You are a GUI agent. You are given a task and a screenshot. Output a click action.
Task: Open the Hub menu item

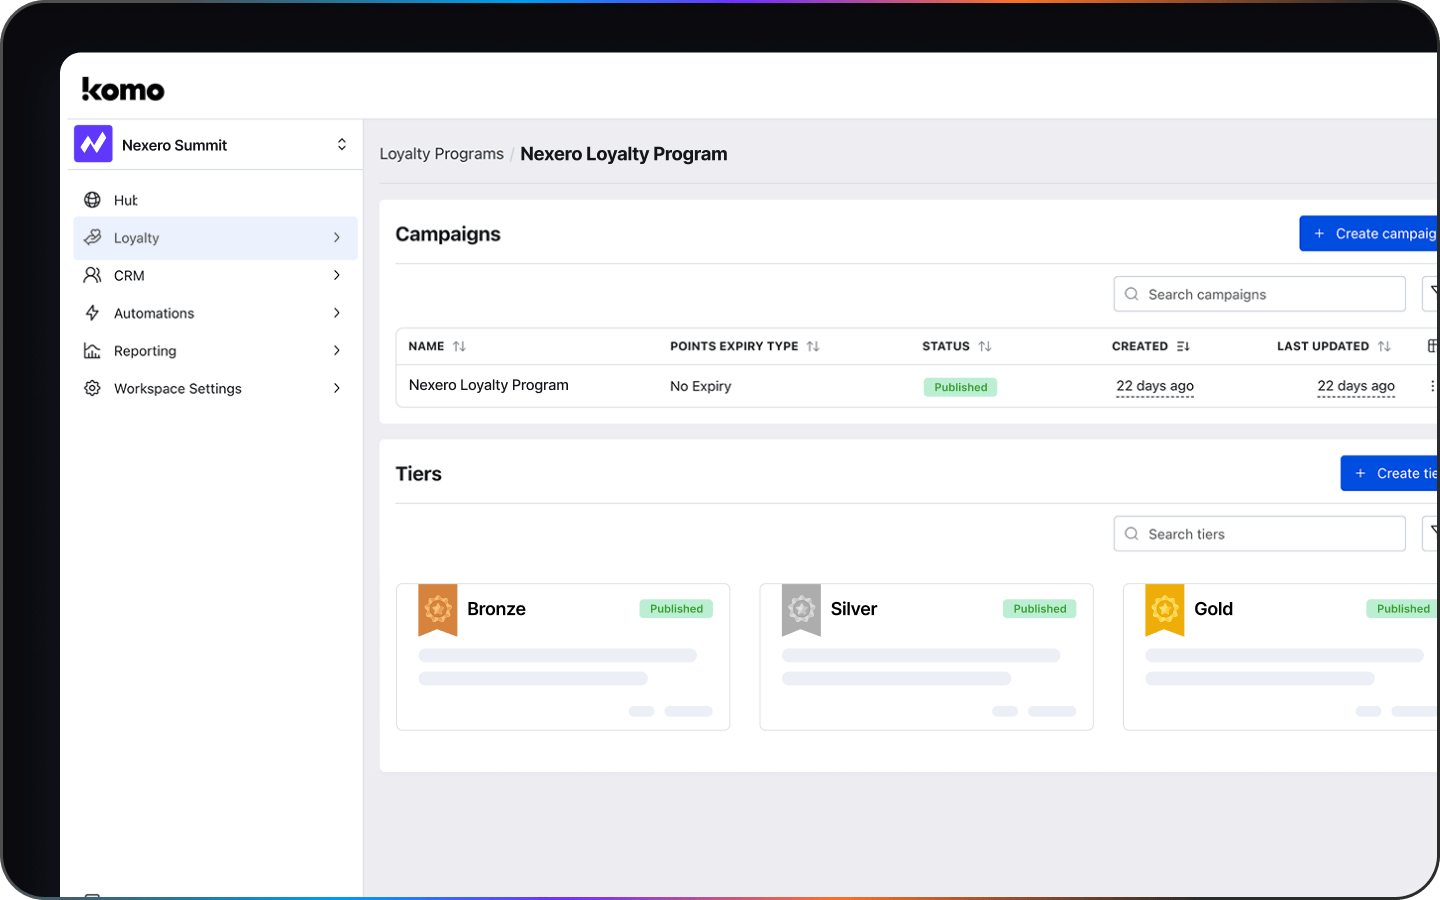pos(125,200)
